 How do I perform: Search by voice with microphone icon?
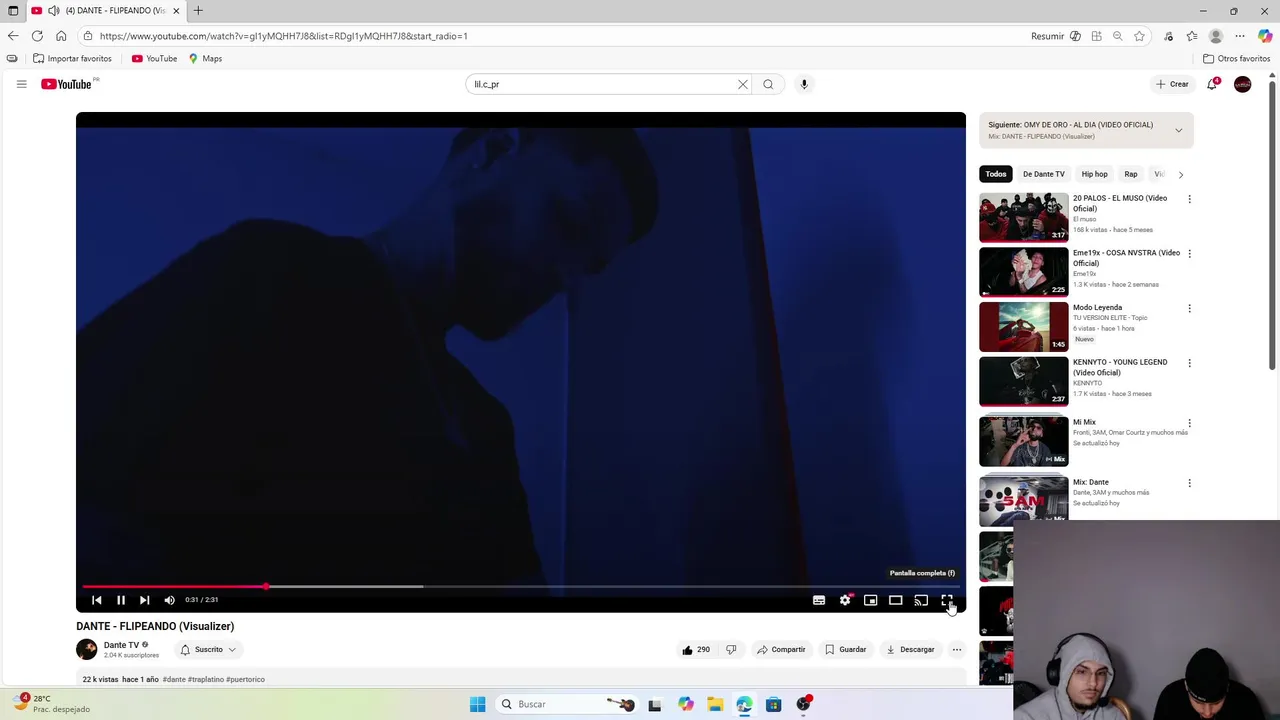pyautogui.click(x=804, y=84)
